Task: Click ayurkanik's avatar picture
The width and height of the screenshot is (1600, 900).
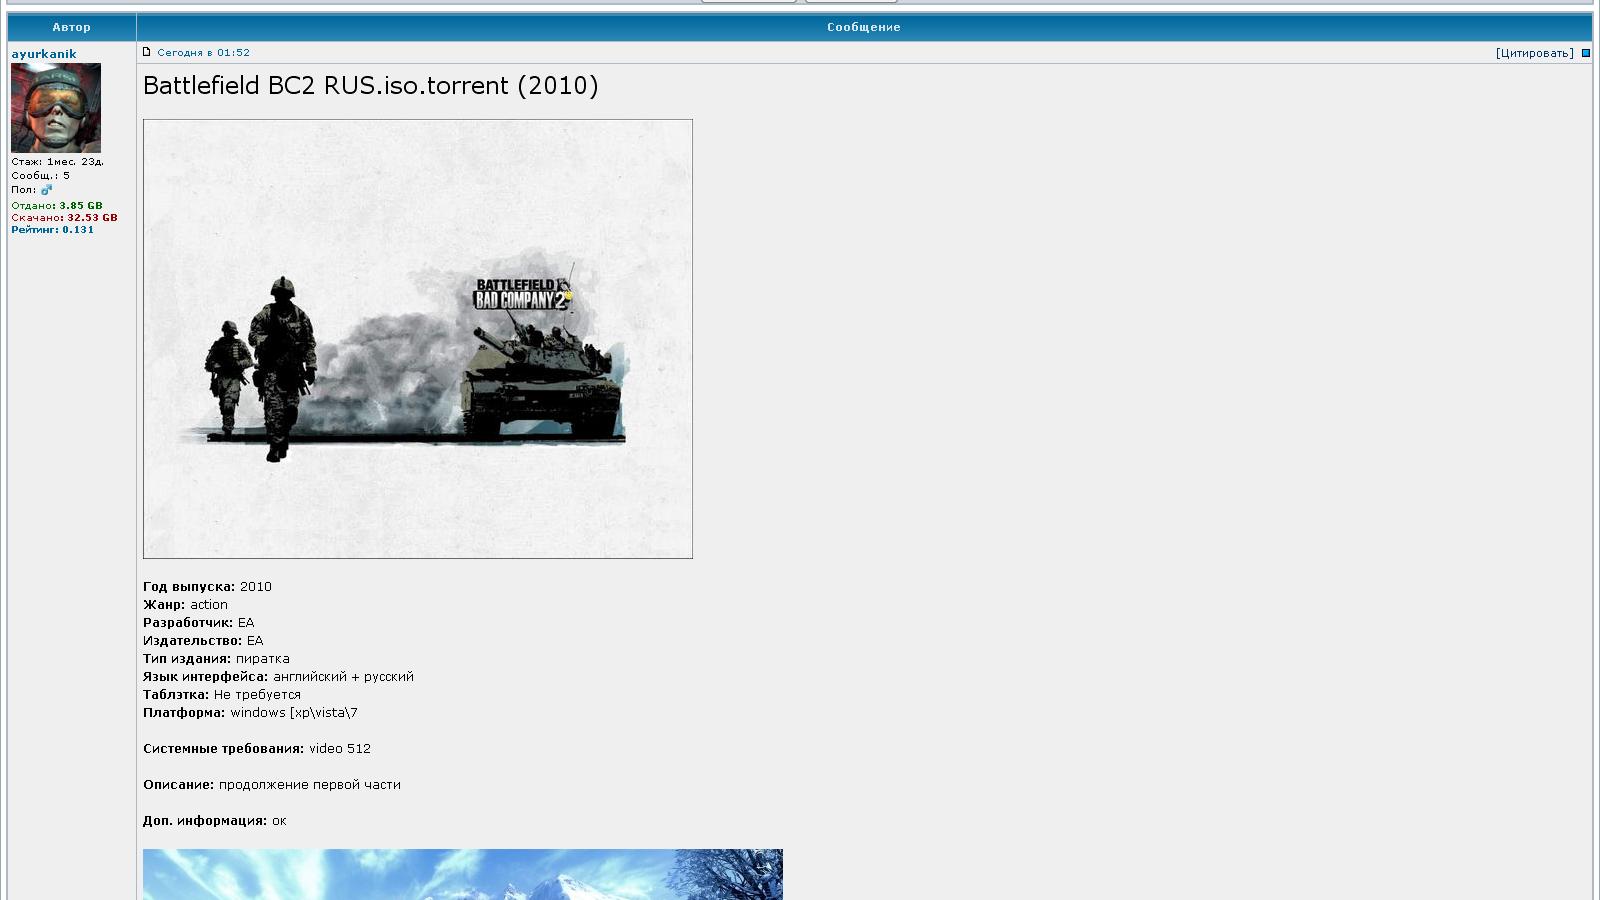Action: point(56,108)
